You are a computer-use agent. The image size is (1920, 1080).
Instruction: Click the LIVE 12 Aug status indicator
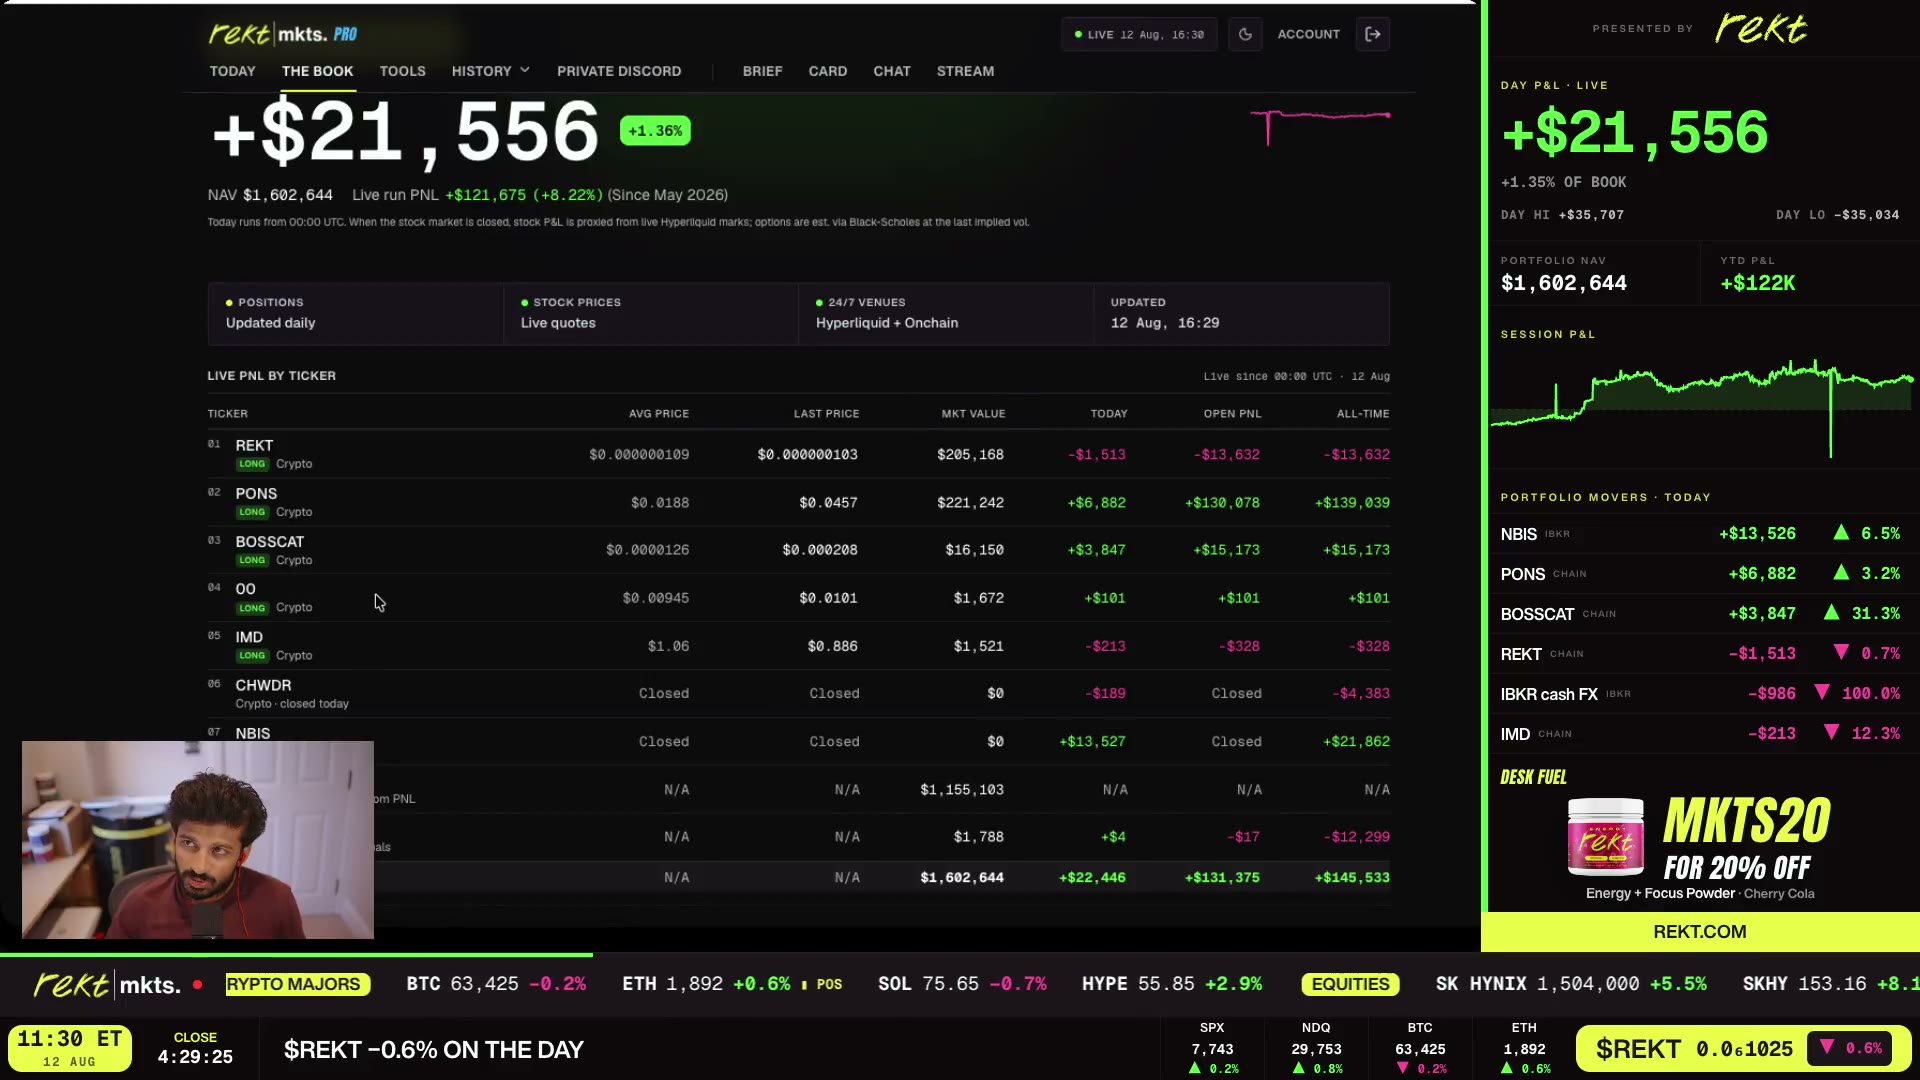pos(1139,34)
